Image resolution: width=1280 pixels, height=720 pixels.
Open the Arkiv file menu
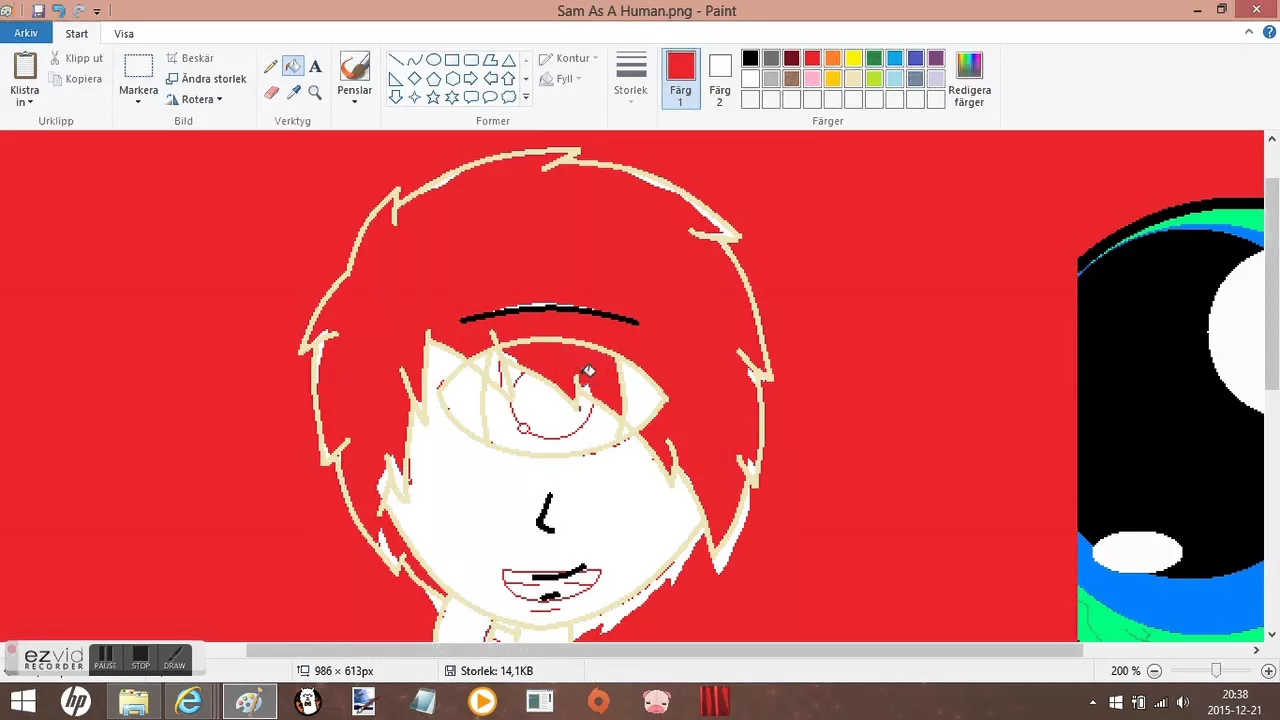tap(26, 33)
